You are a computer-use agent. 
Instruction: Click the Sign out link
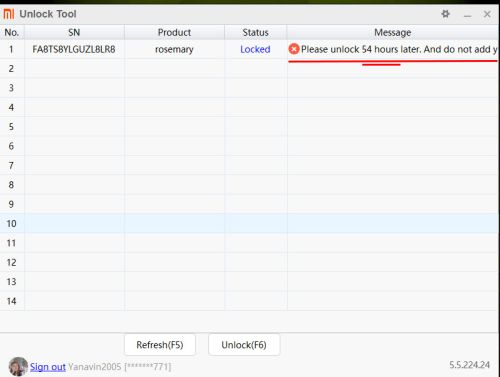point(48,367)
